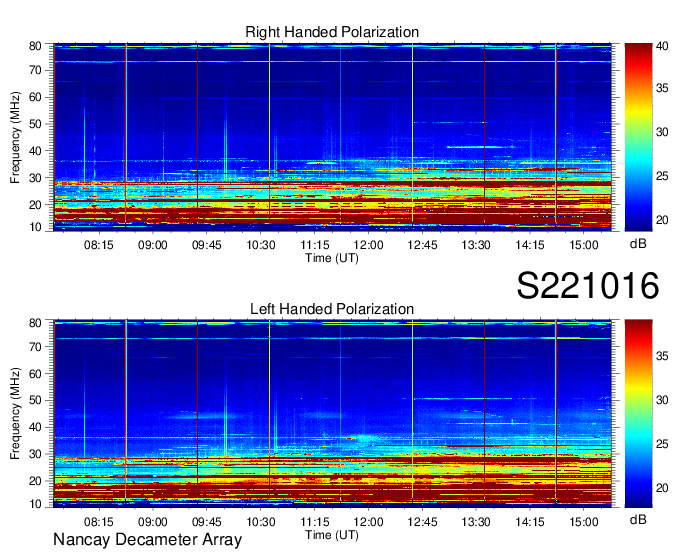The height and width of the screenshot is (552, 680).
Task: Click the dB unit label under the upper color bar
Action: pyautogui.click(x=638, y=244)
